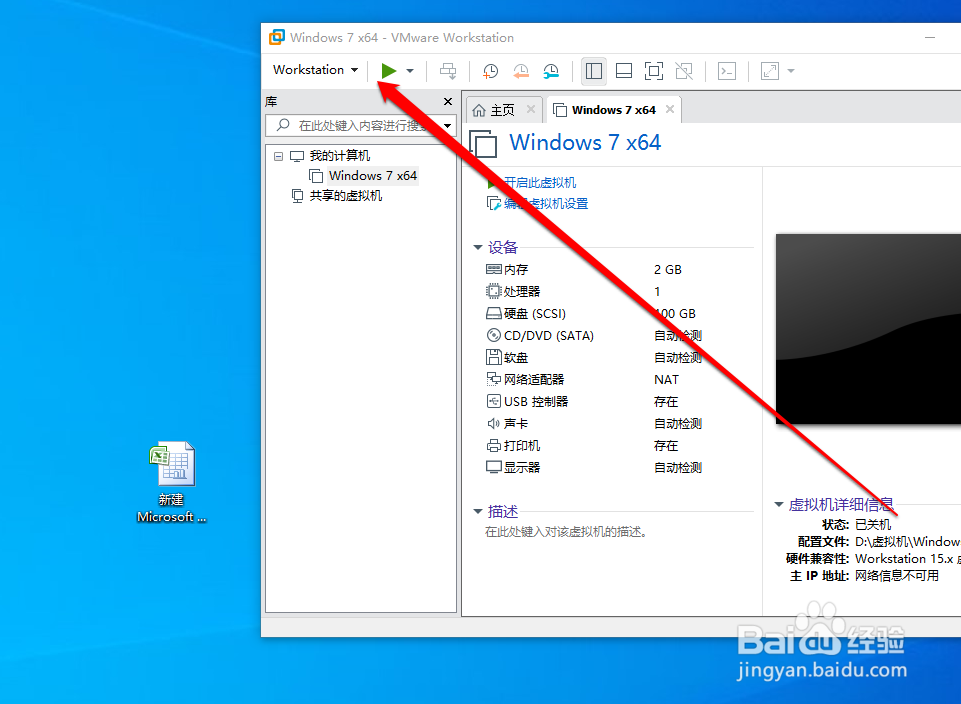Click the Unity mode toolbar icon
Screen dimensions: 961x704
tap(684, 71)
